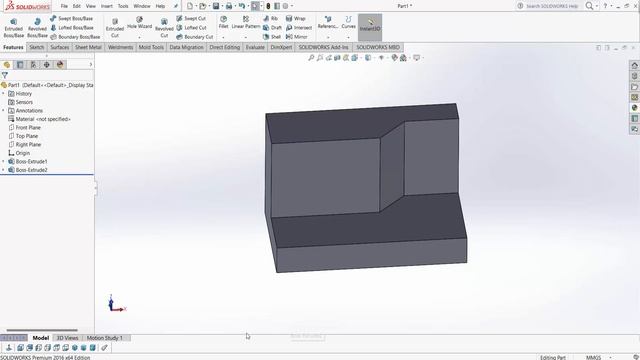Viewport: 640px width, 360px height.
Task: Open SOLIDWORKS Resources home task pane
Action: [634, 65]
